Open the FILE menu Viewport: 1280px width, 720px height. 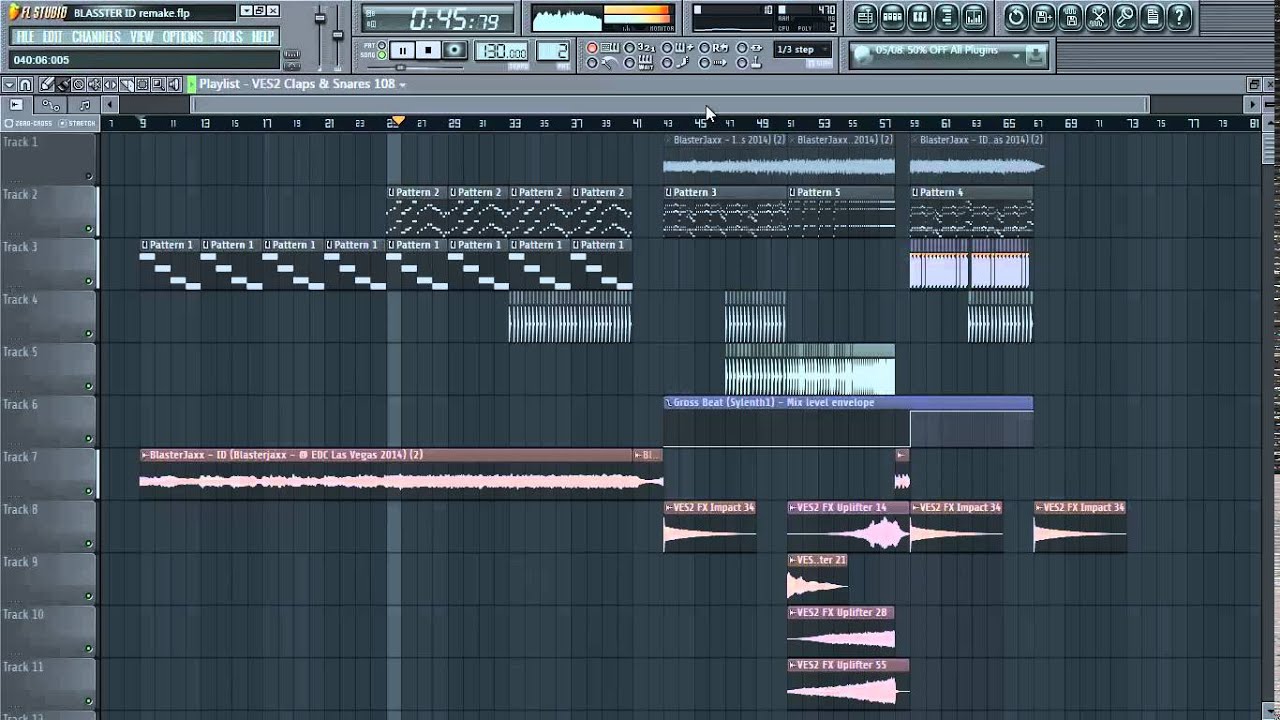click(x=25, y=37)
